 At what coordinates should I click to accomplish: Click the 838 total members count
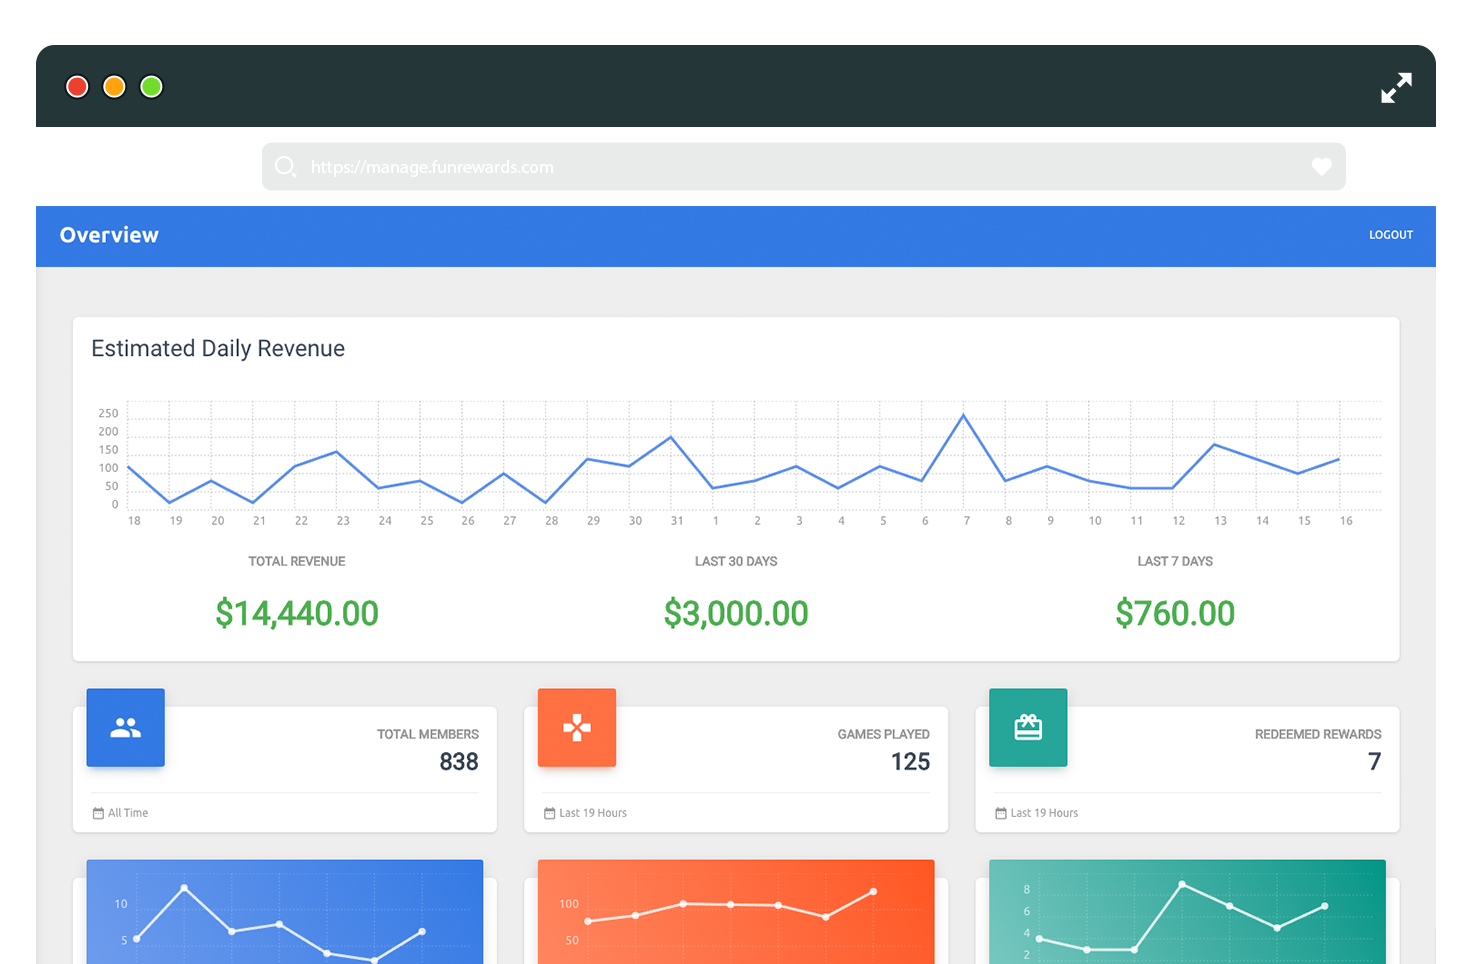tap(459, 762)
